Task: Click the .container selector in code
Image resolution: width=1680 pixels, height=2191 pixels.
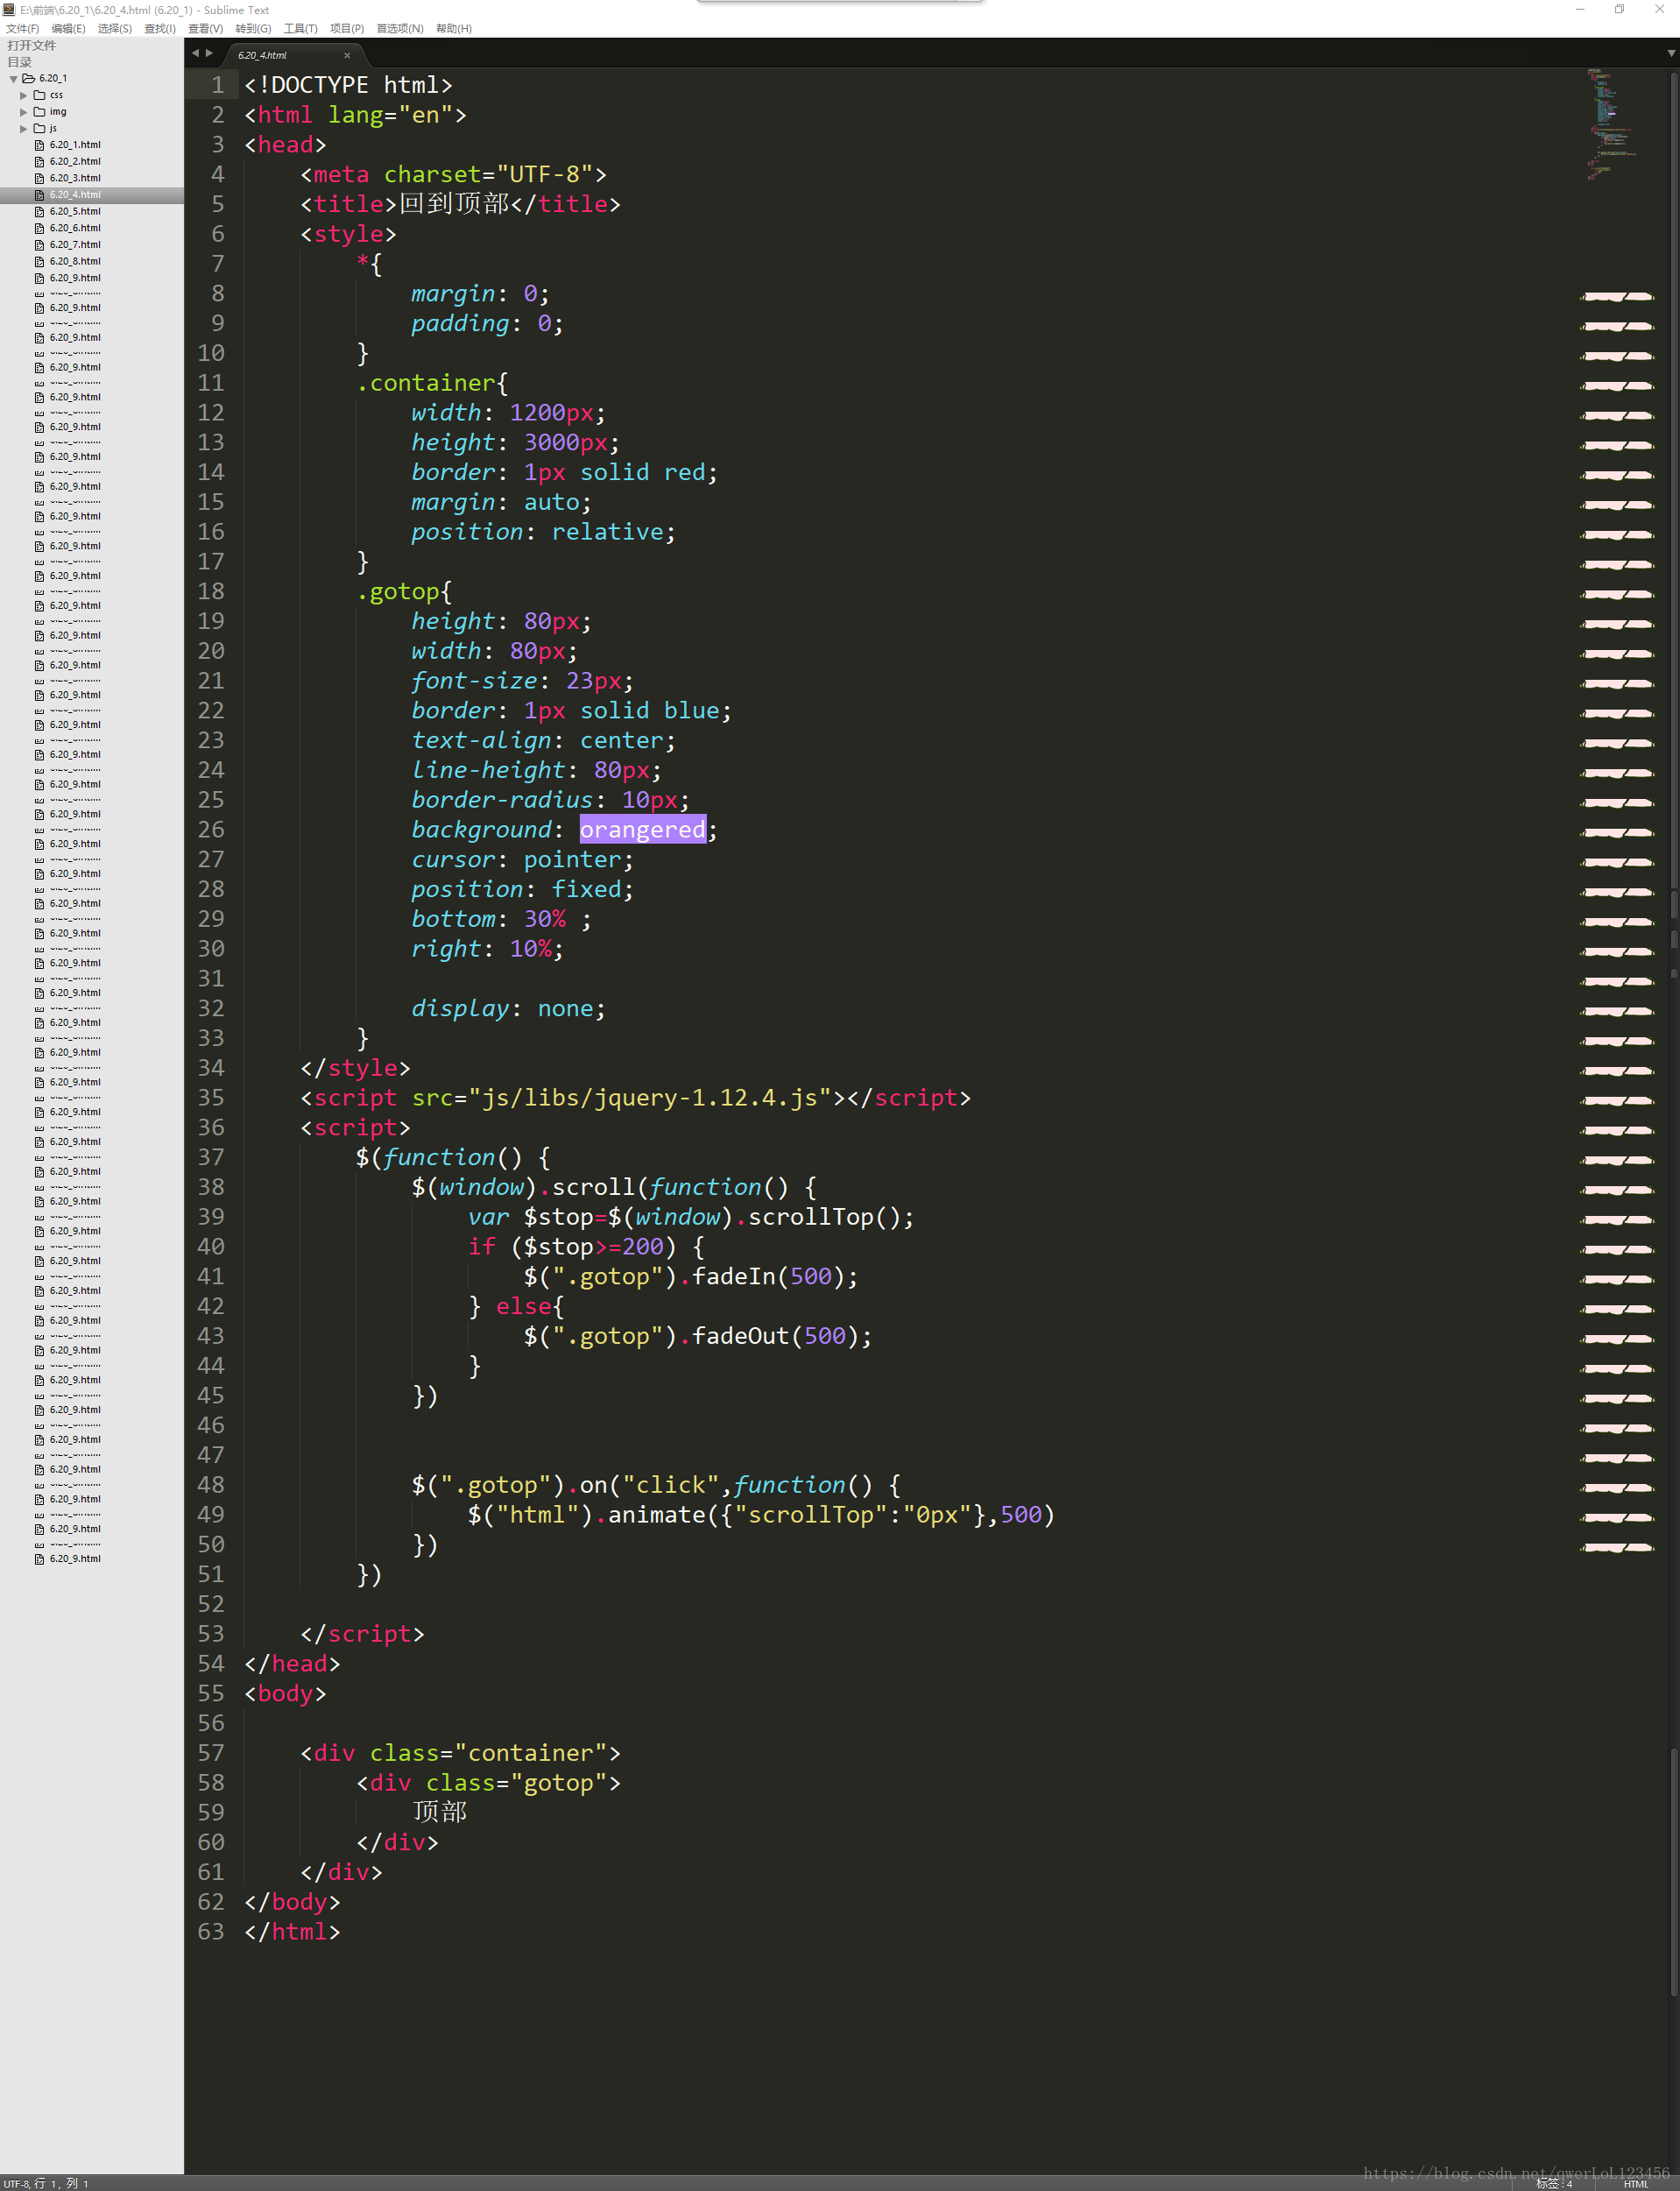Action: click(x=426, y=383)
